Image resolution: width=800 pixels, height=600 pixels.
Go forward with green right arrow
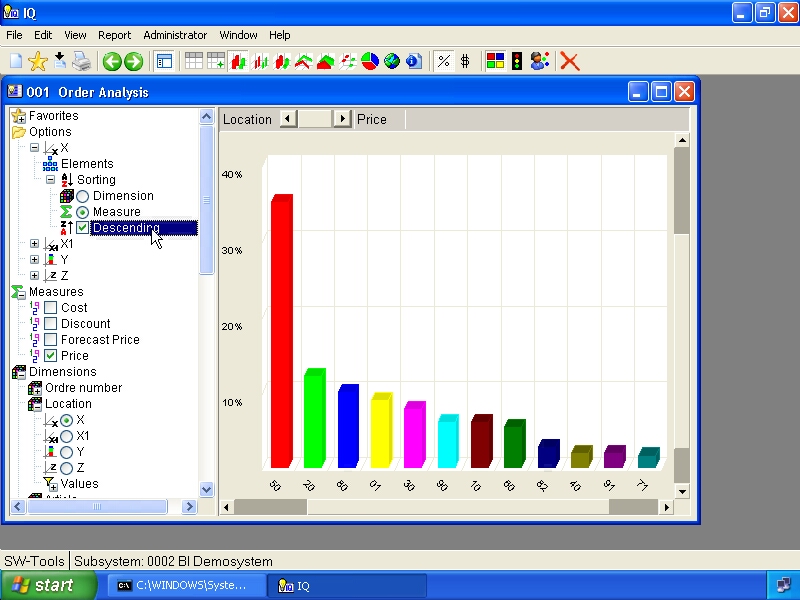[x=133, y=62]
